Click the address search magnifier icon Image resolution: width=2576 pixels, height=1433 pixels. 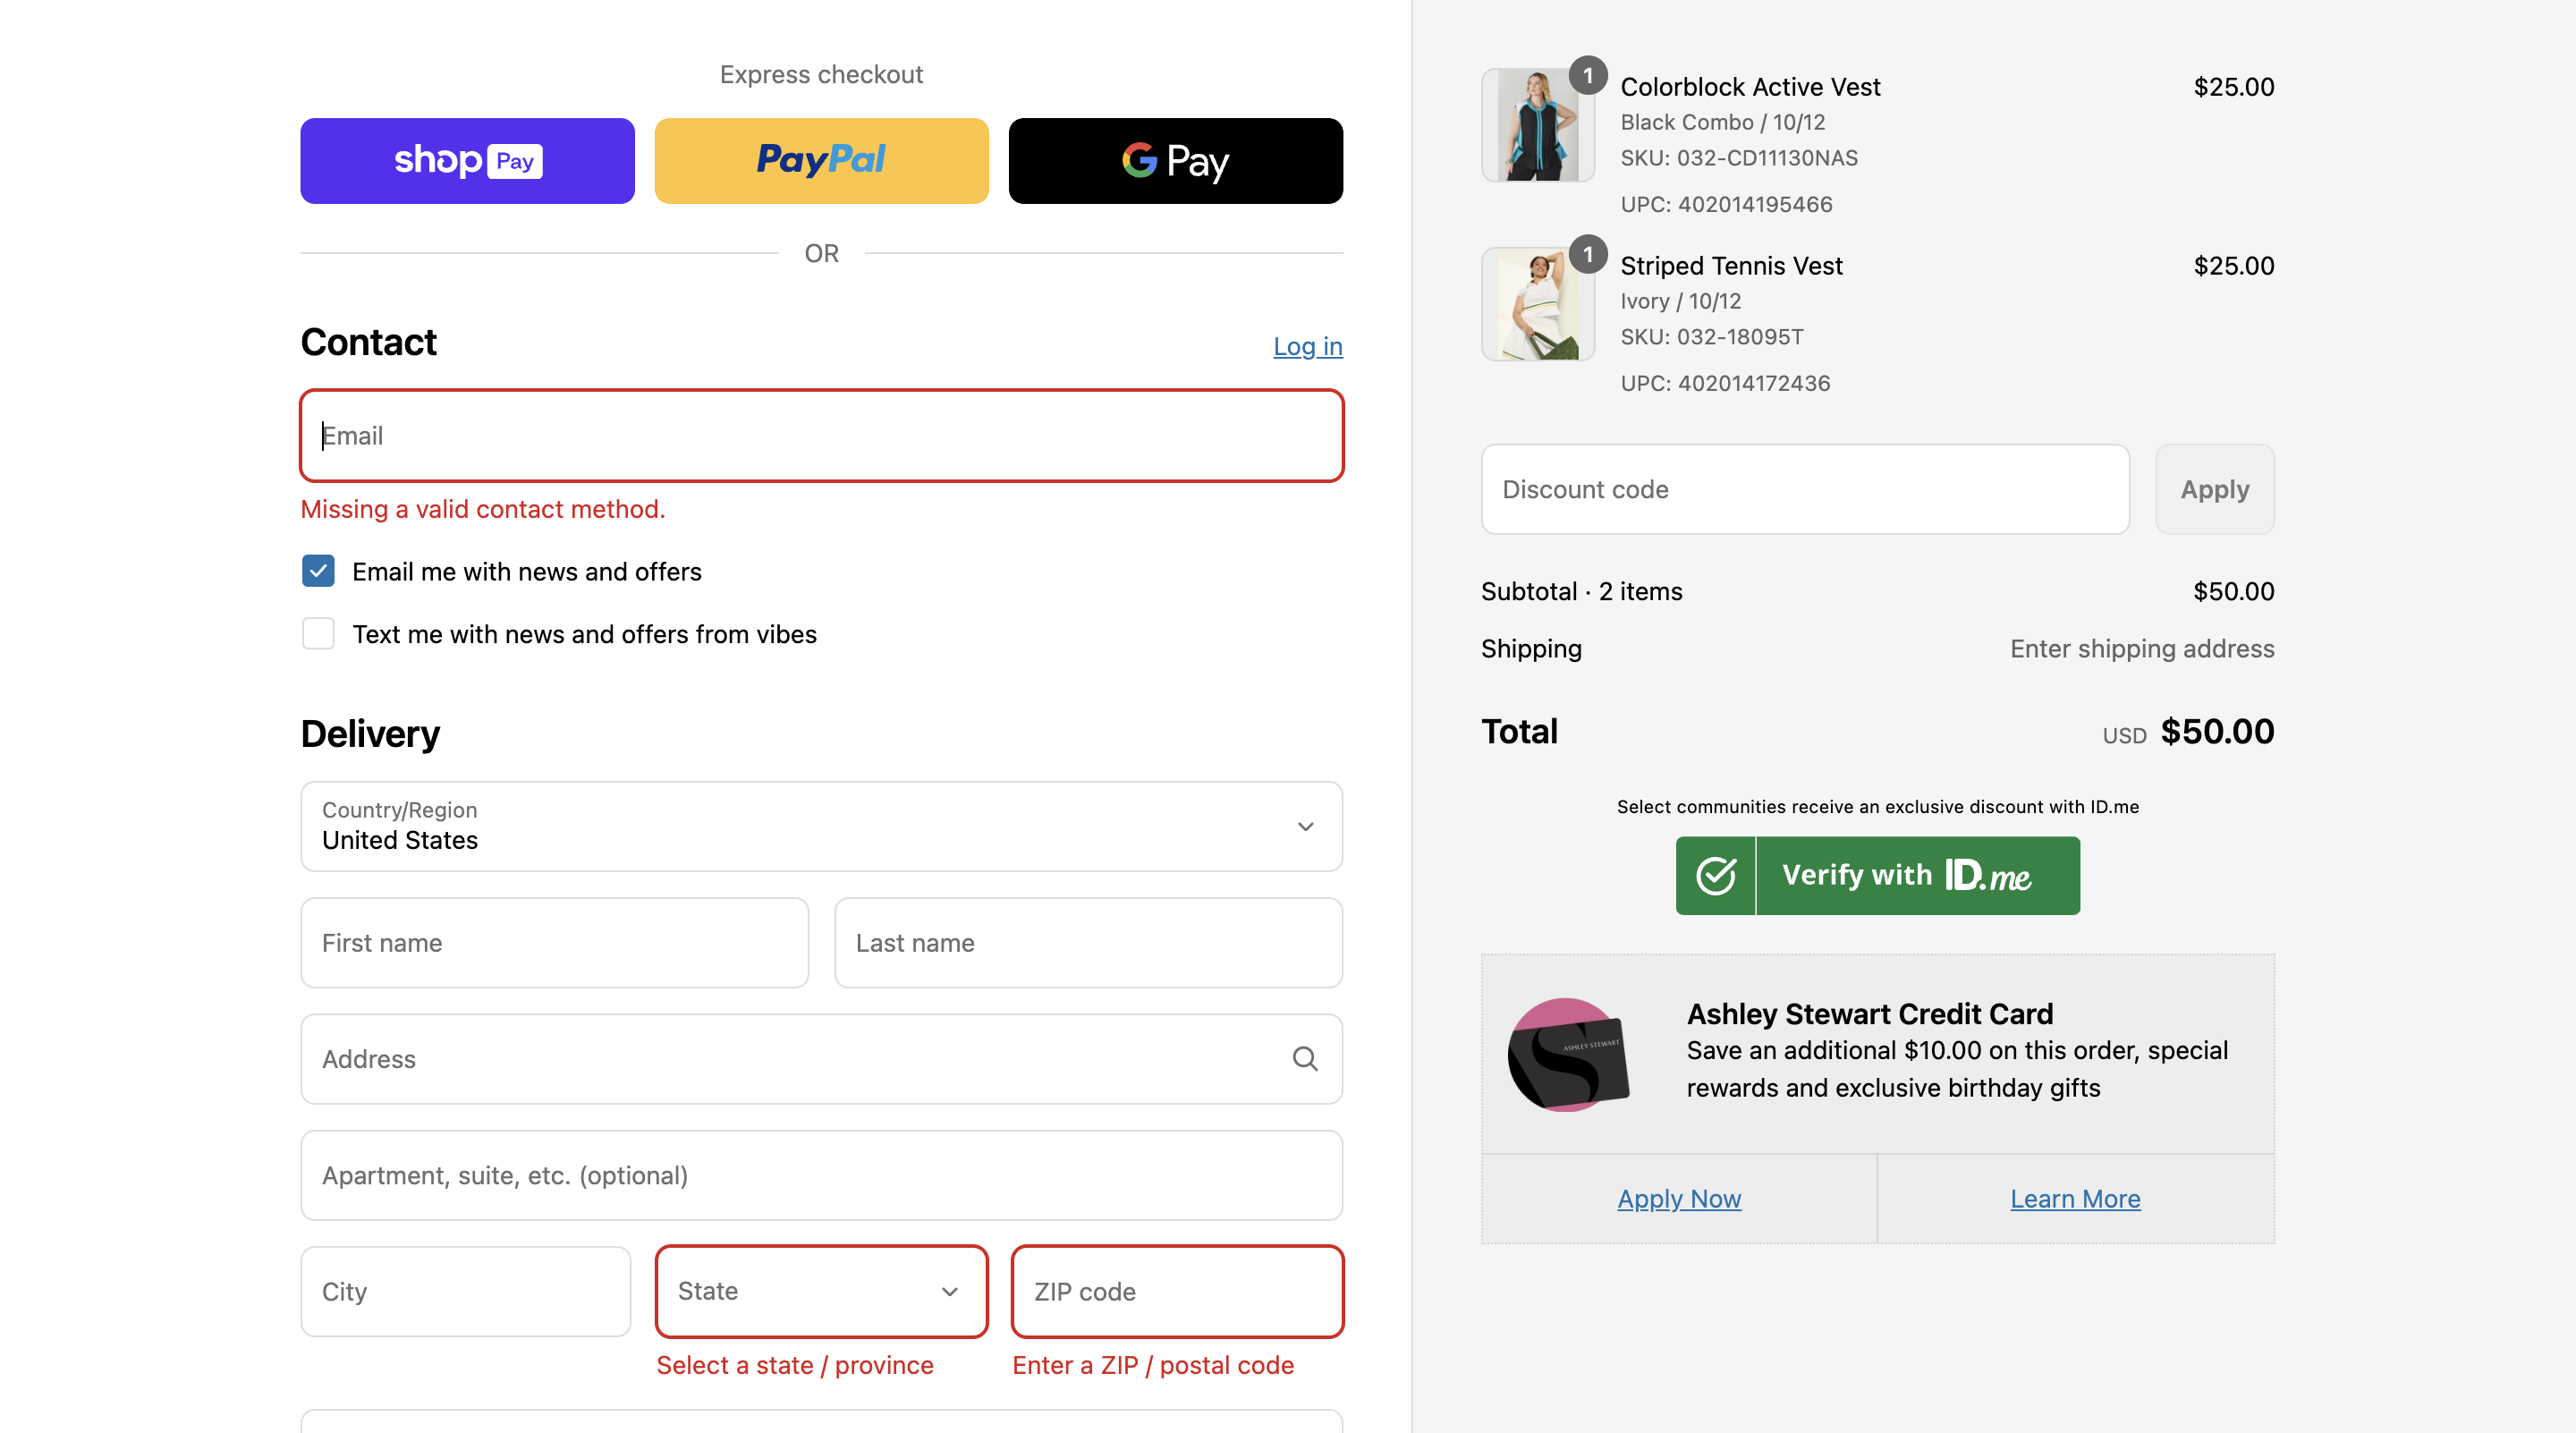1304,1059
